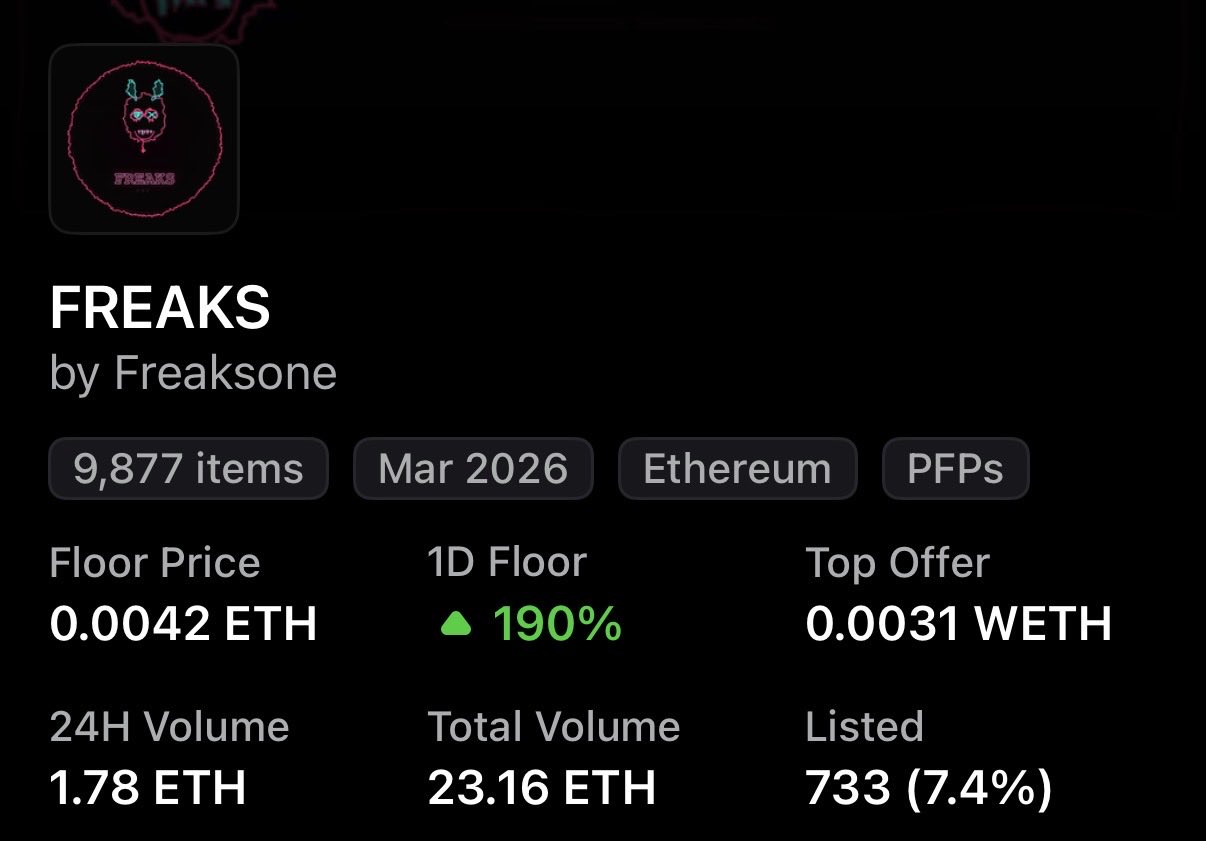Click the 0.0031 WETH top offer value
Screen dimensions: 1206x841
point(958,625)
